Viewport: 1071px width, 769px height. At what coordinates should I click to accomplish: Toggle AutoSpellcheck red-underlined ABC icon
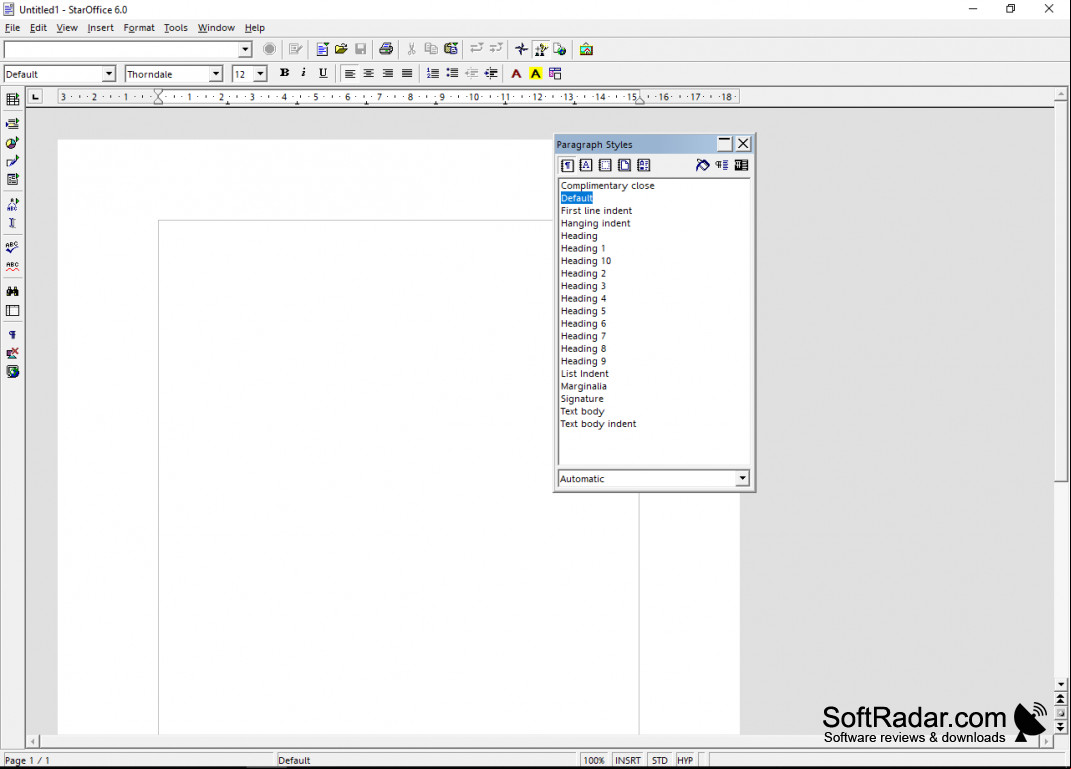[x=12, y=266]
